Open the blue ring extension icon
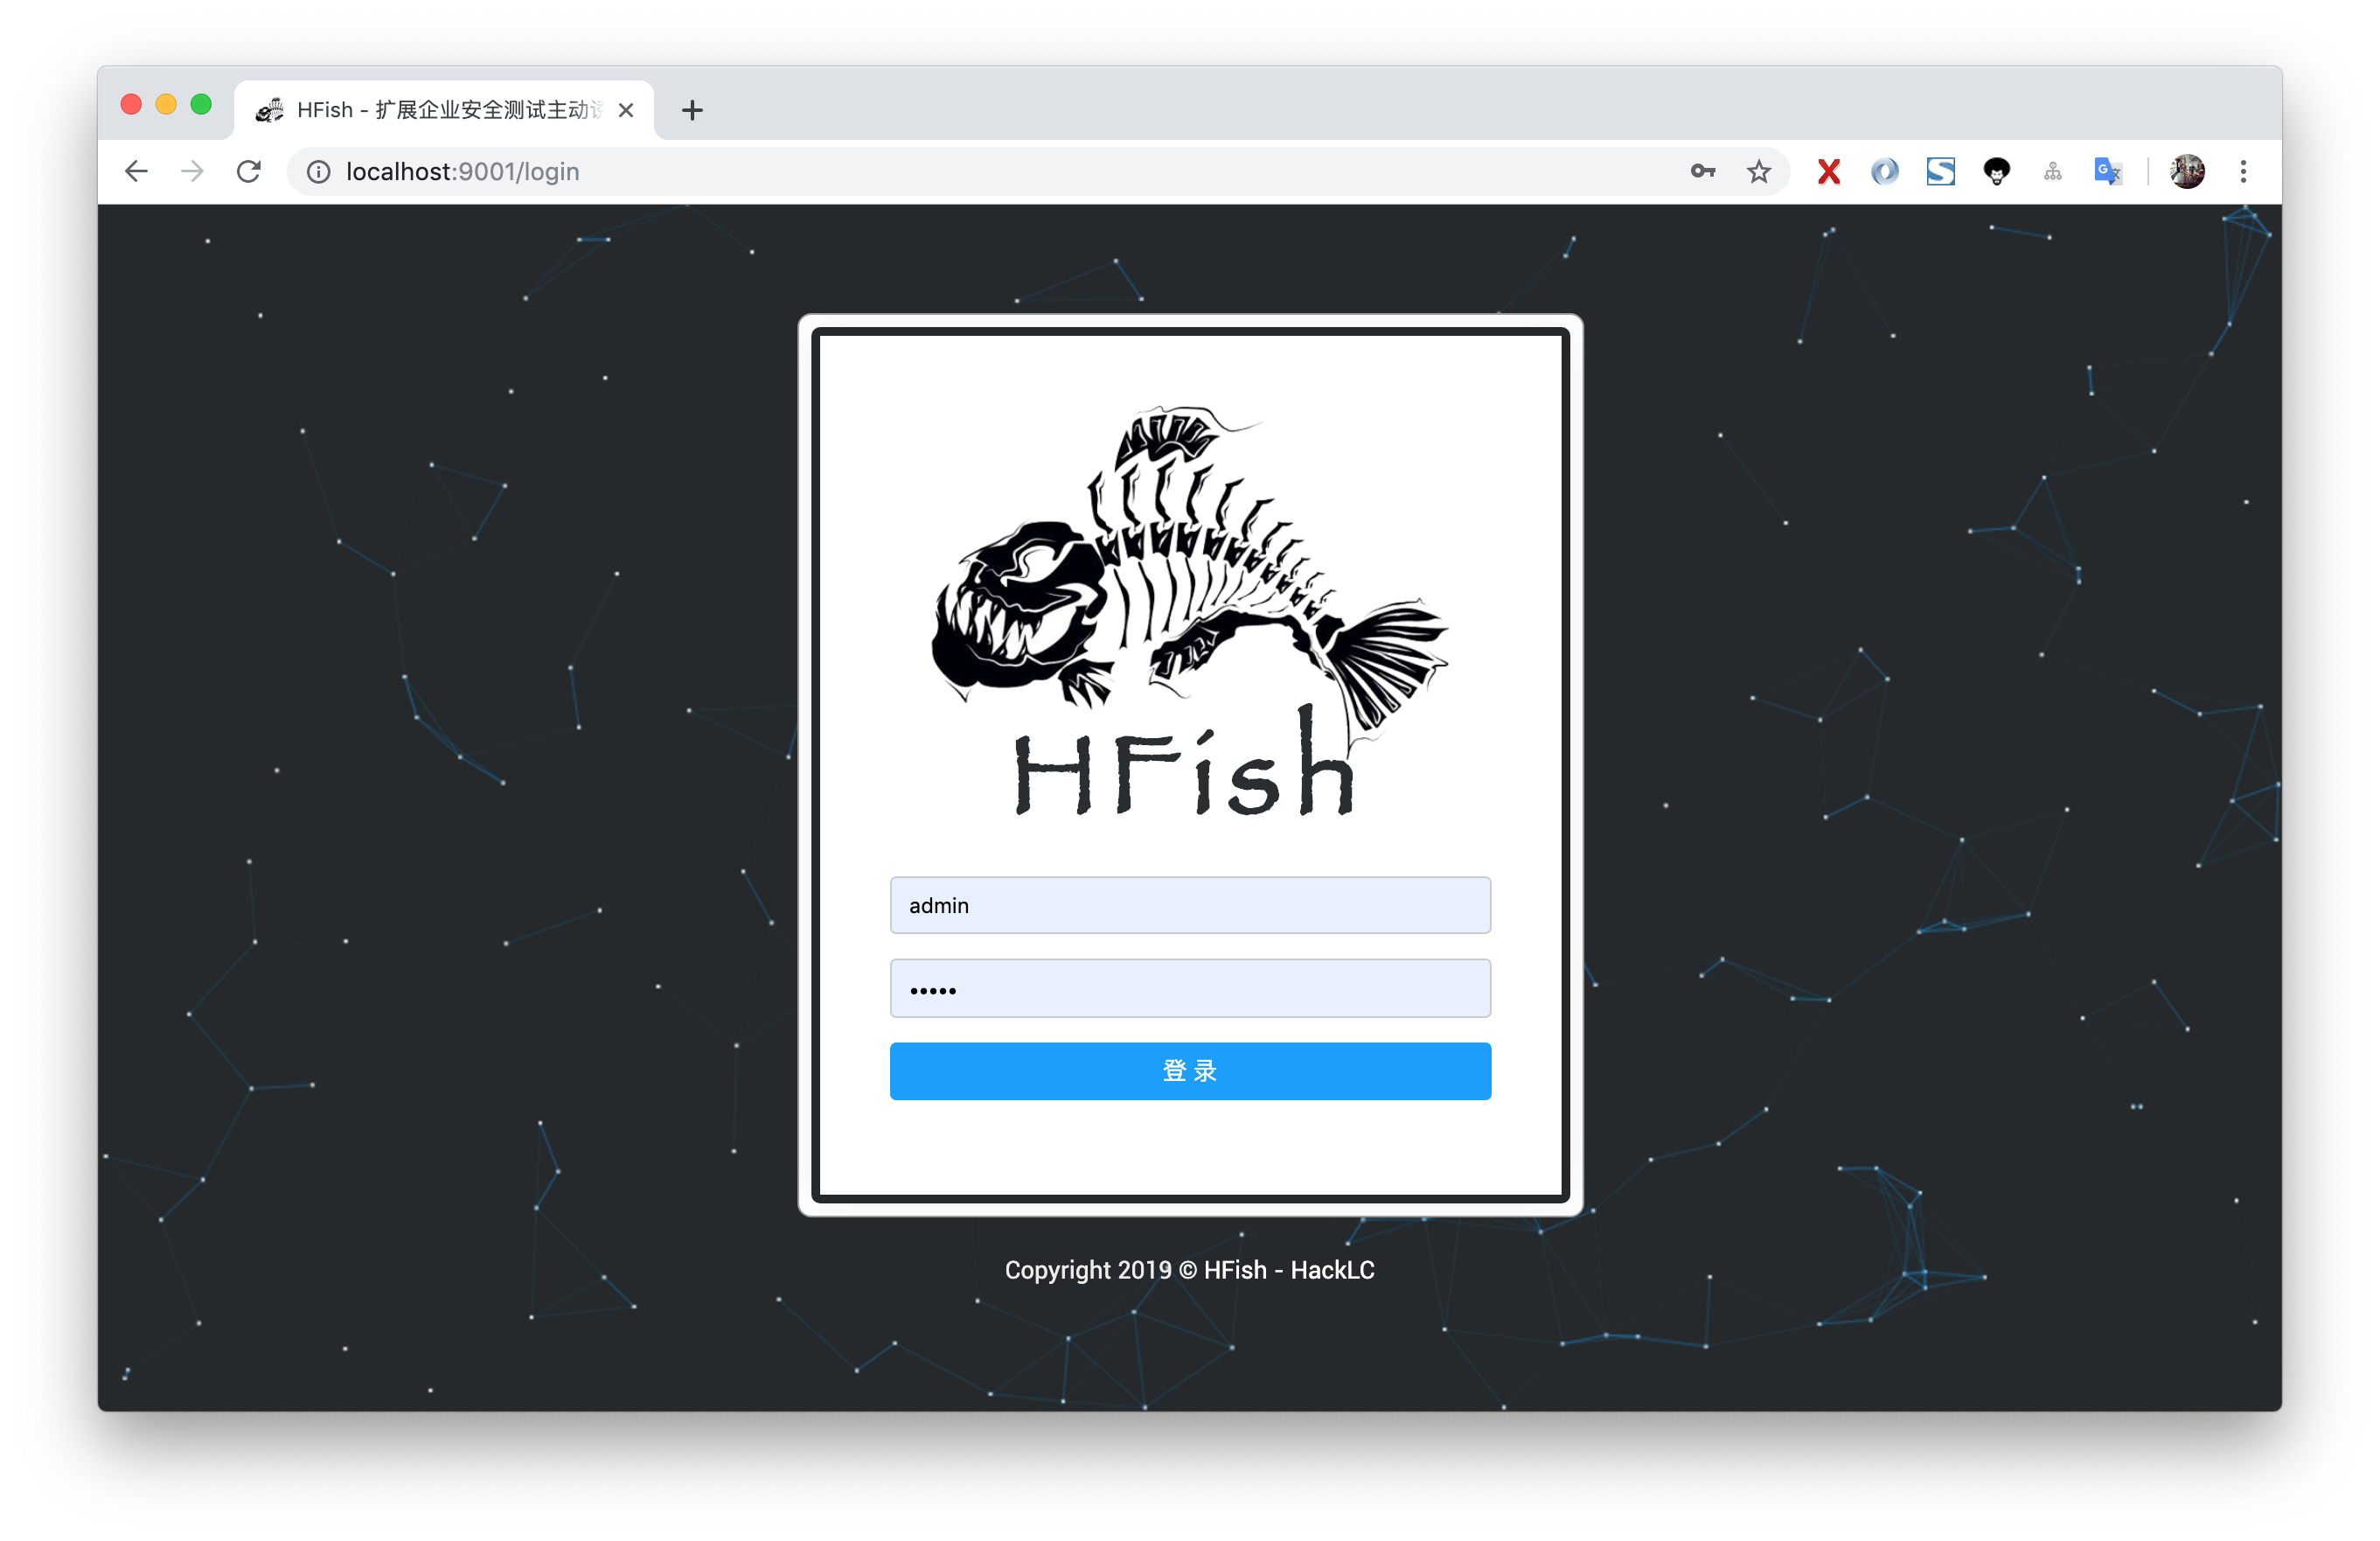This screenshot has width=2380, height=1541. point(1884,172)
